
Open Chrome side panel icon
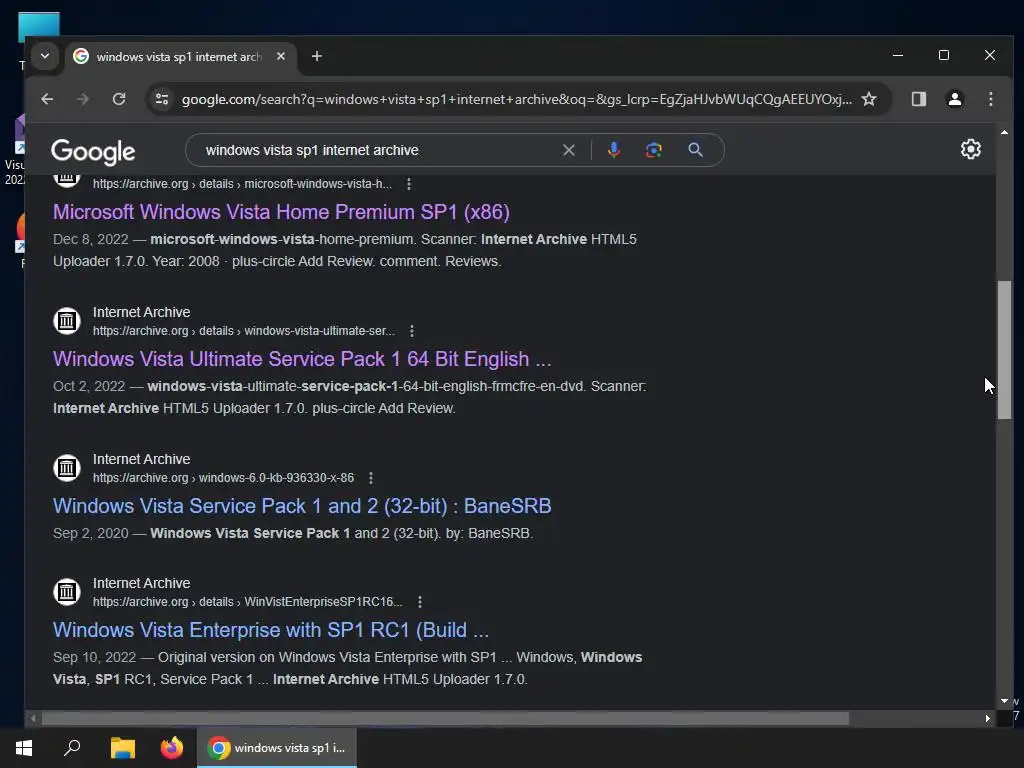click(919, 99)
